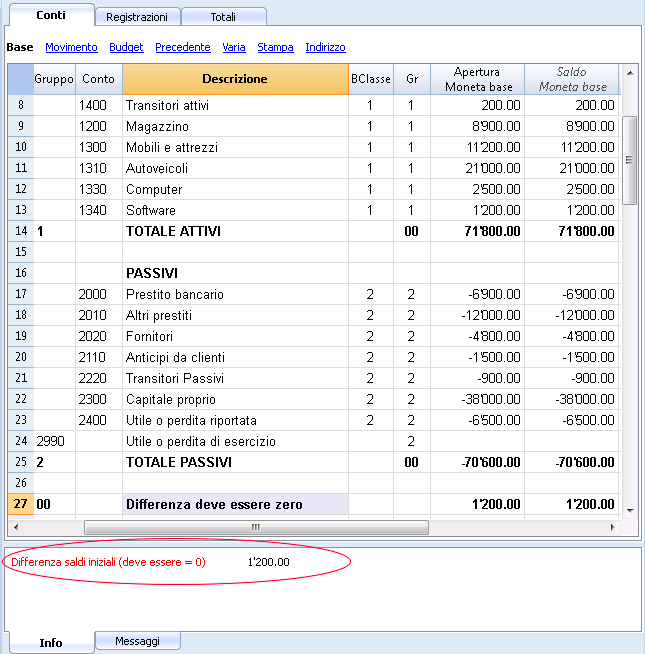Click the Varia view link
Viewport: 645px width, 654px height.
point(234,47)
